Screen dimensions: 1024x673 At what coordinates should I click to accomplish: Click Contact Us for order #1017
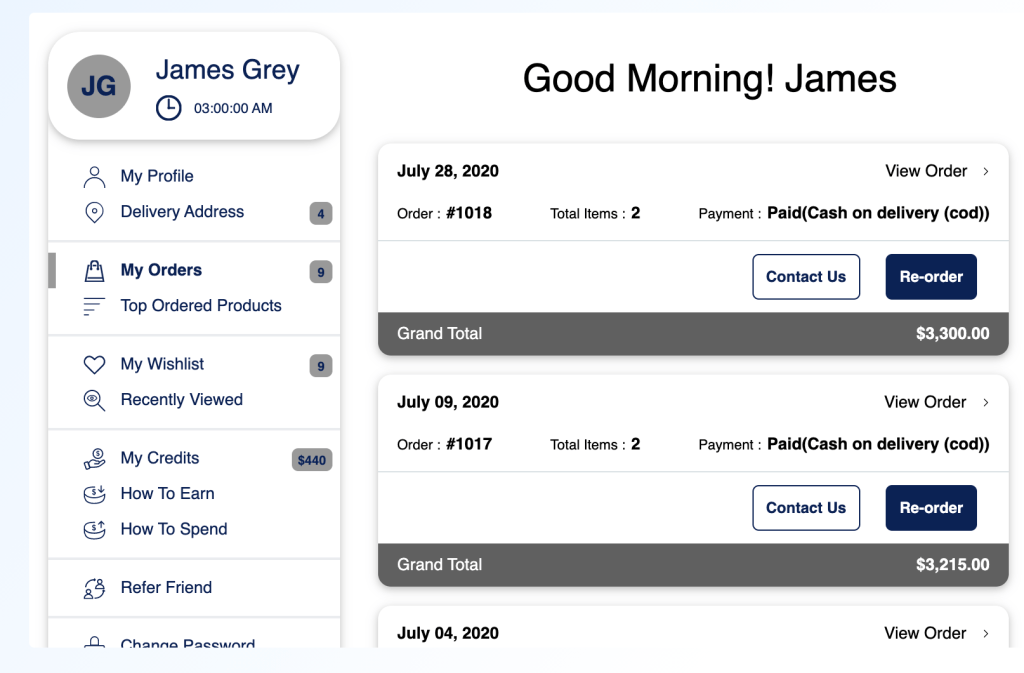tap(806, 508)
